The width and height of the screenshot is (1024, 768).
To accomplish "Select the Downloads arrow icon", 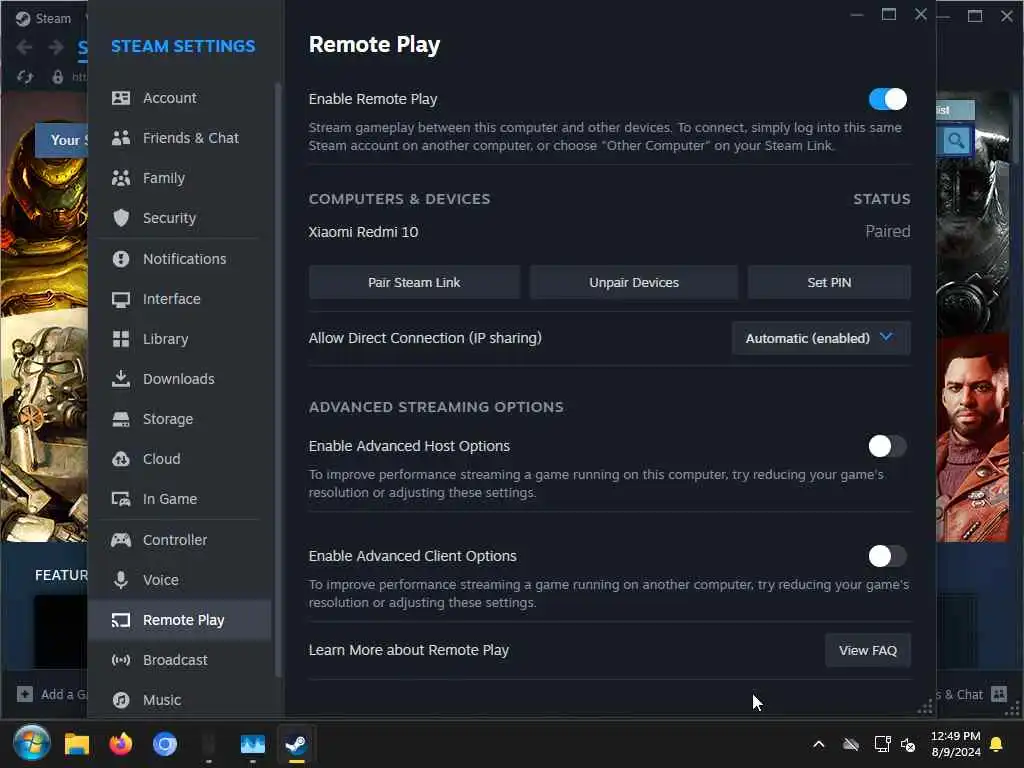I will click(x=121, y=379).
